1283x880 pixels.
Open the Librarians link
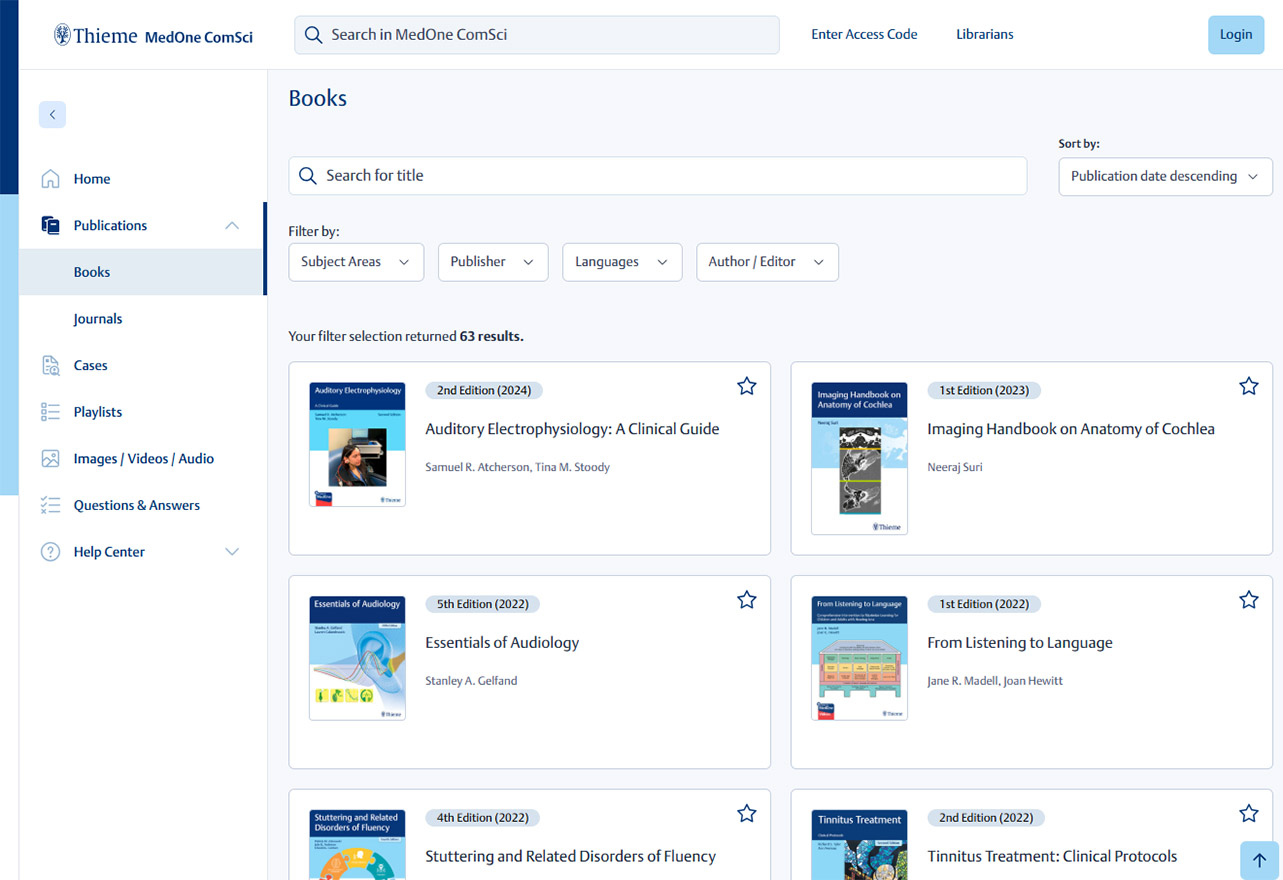pos(984,34)
